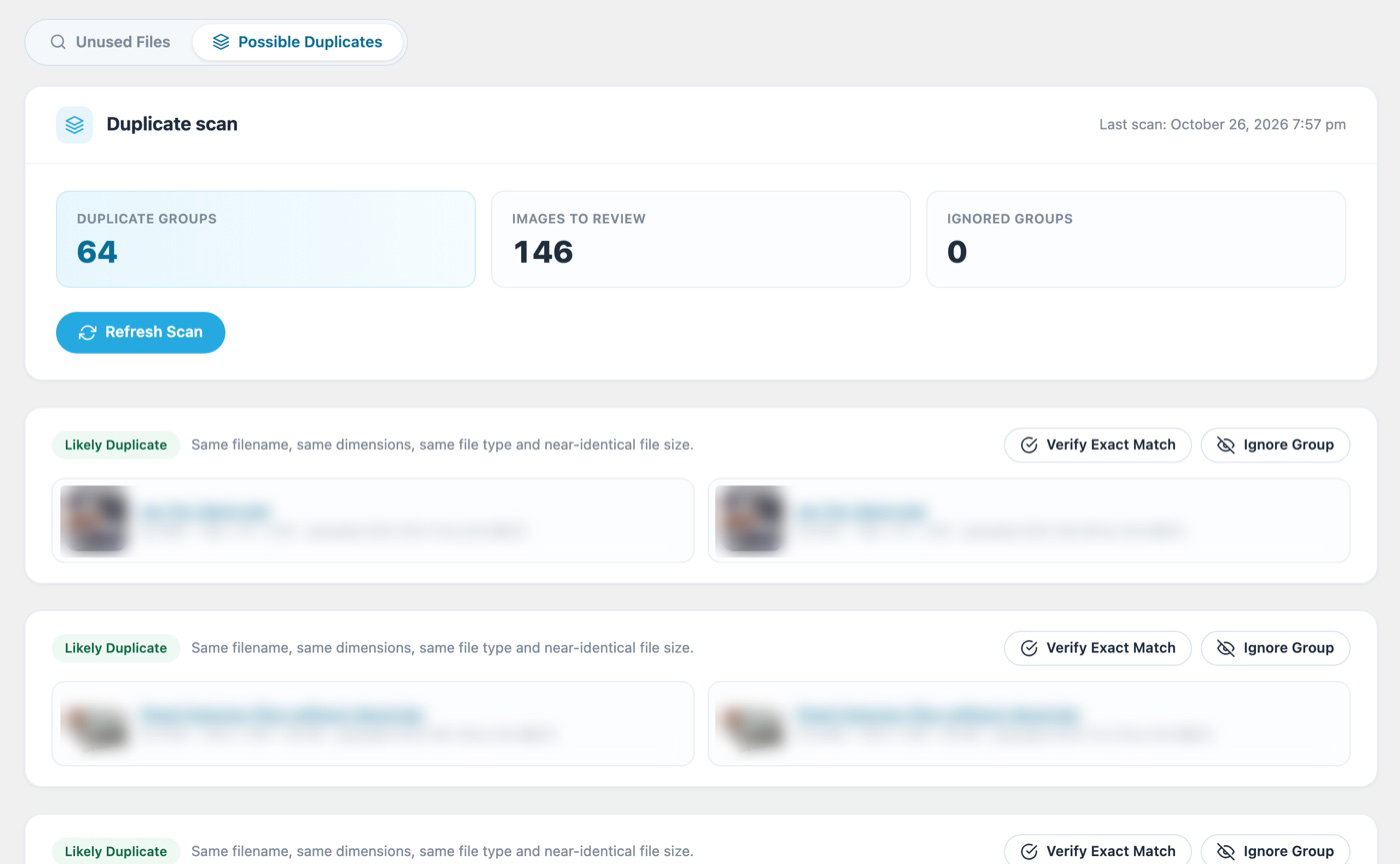Click the first group's checkmark verify icon
1400x864 pixels.
coord(1029,445)
